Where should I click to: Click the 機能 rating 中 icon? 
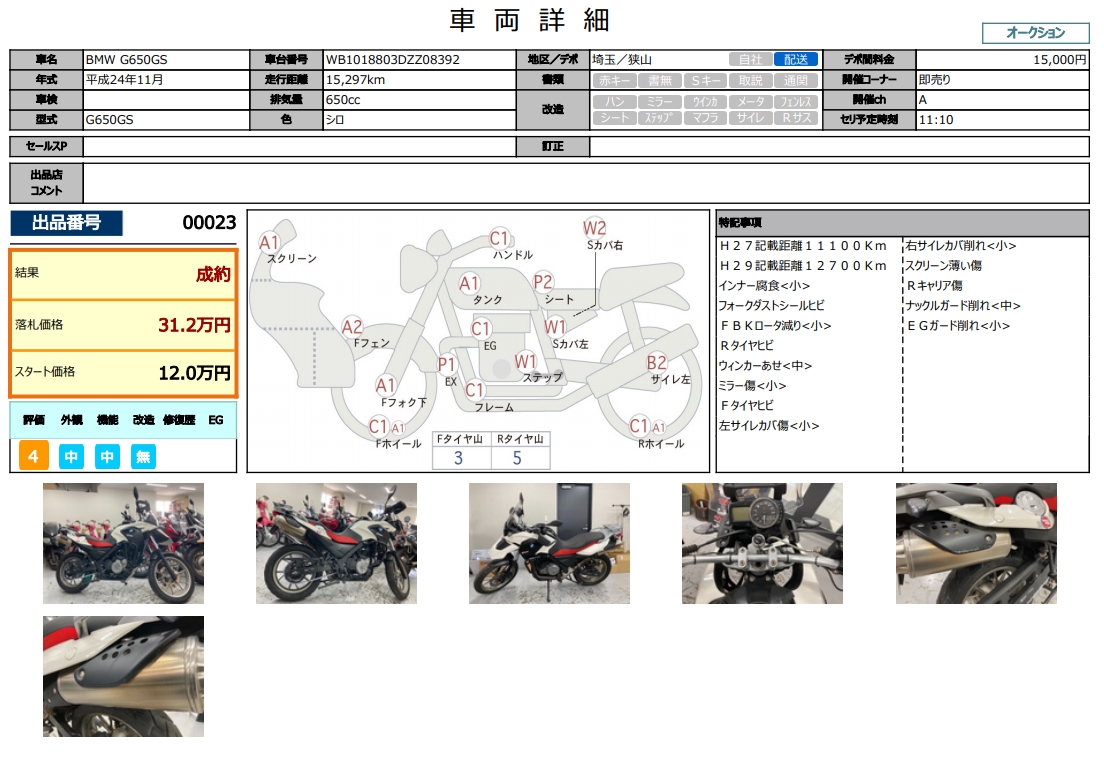point(107,457)
